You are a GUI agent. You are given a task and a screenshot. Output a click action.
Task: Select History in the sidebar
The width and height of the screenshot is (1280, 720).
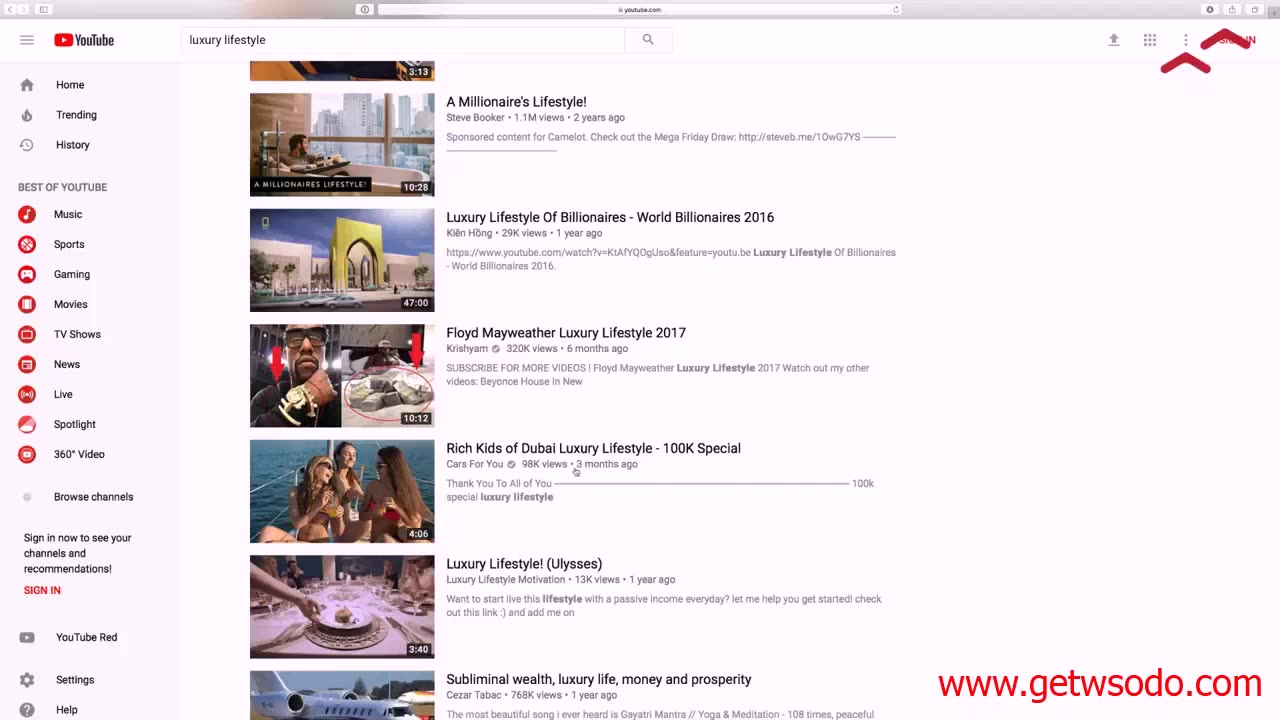point(72,145)
